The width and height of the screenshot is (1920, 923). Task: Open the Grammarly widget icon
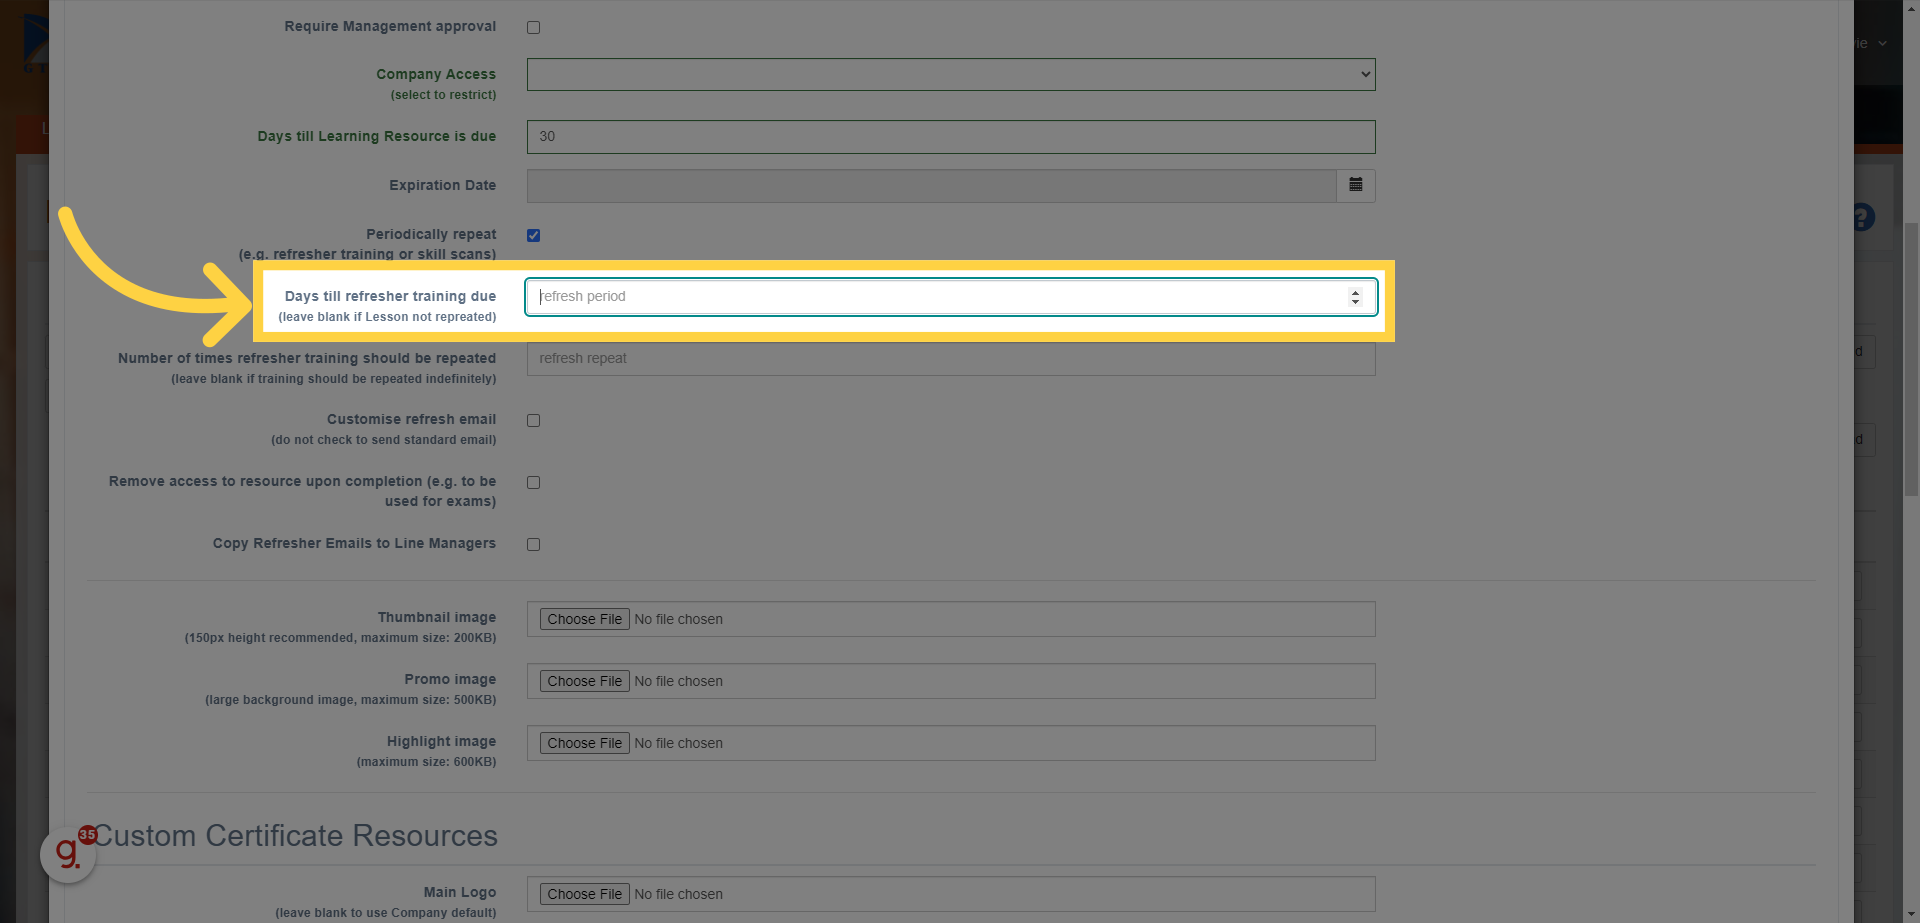tap(68, 854)
